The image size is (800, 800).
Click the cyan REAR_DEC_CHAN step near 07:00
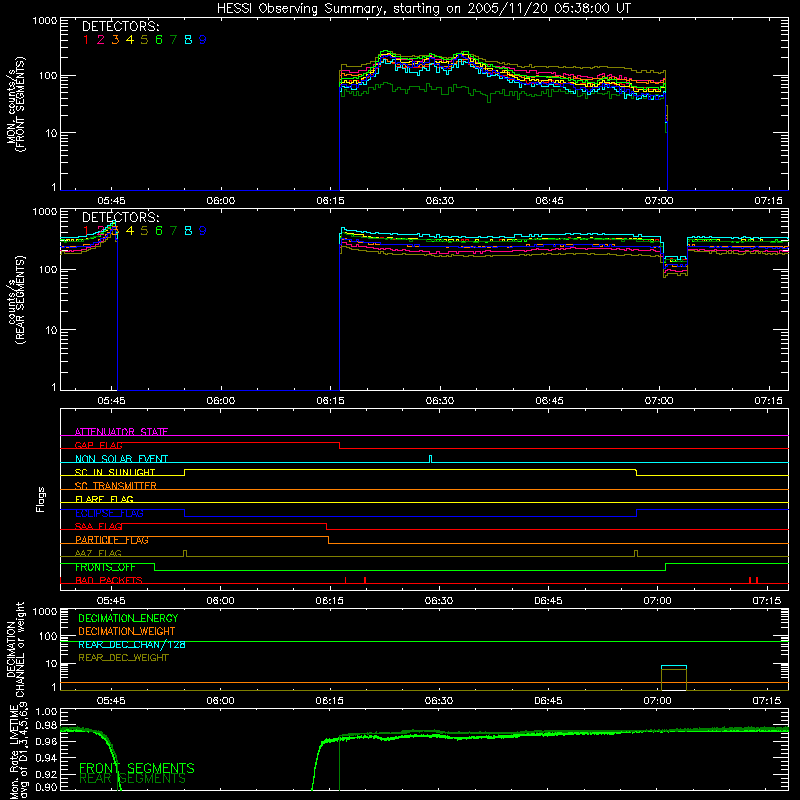[673, 666]
